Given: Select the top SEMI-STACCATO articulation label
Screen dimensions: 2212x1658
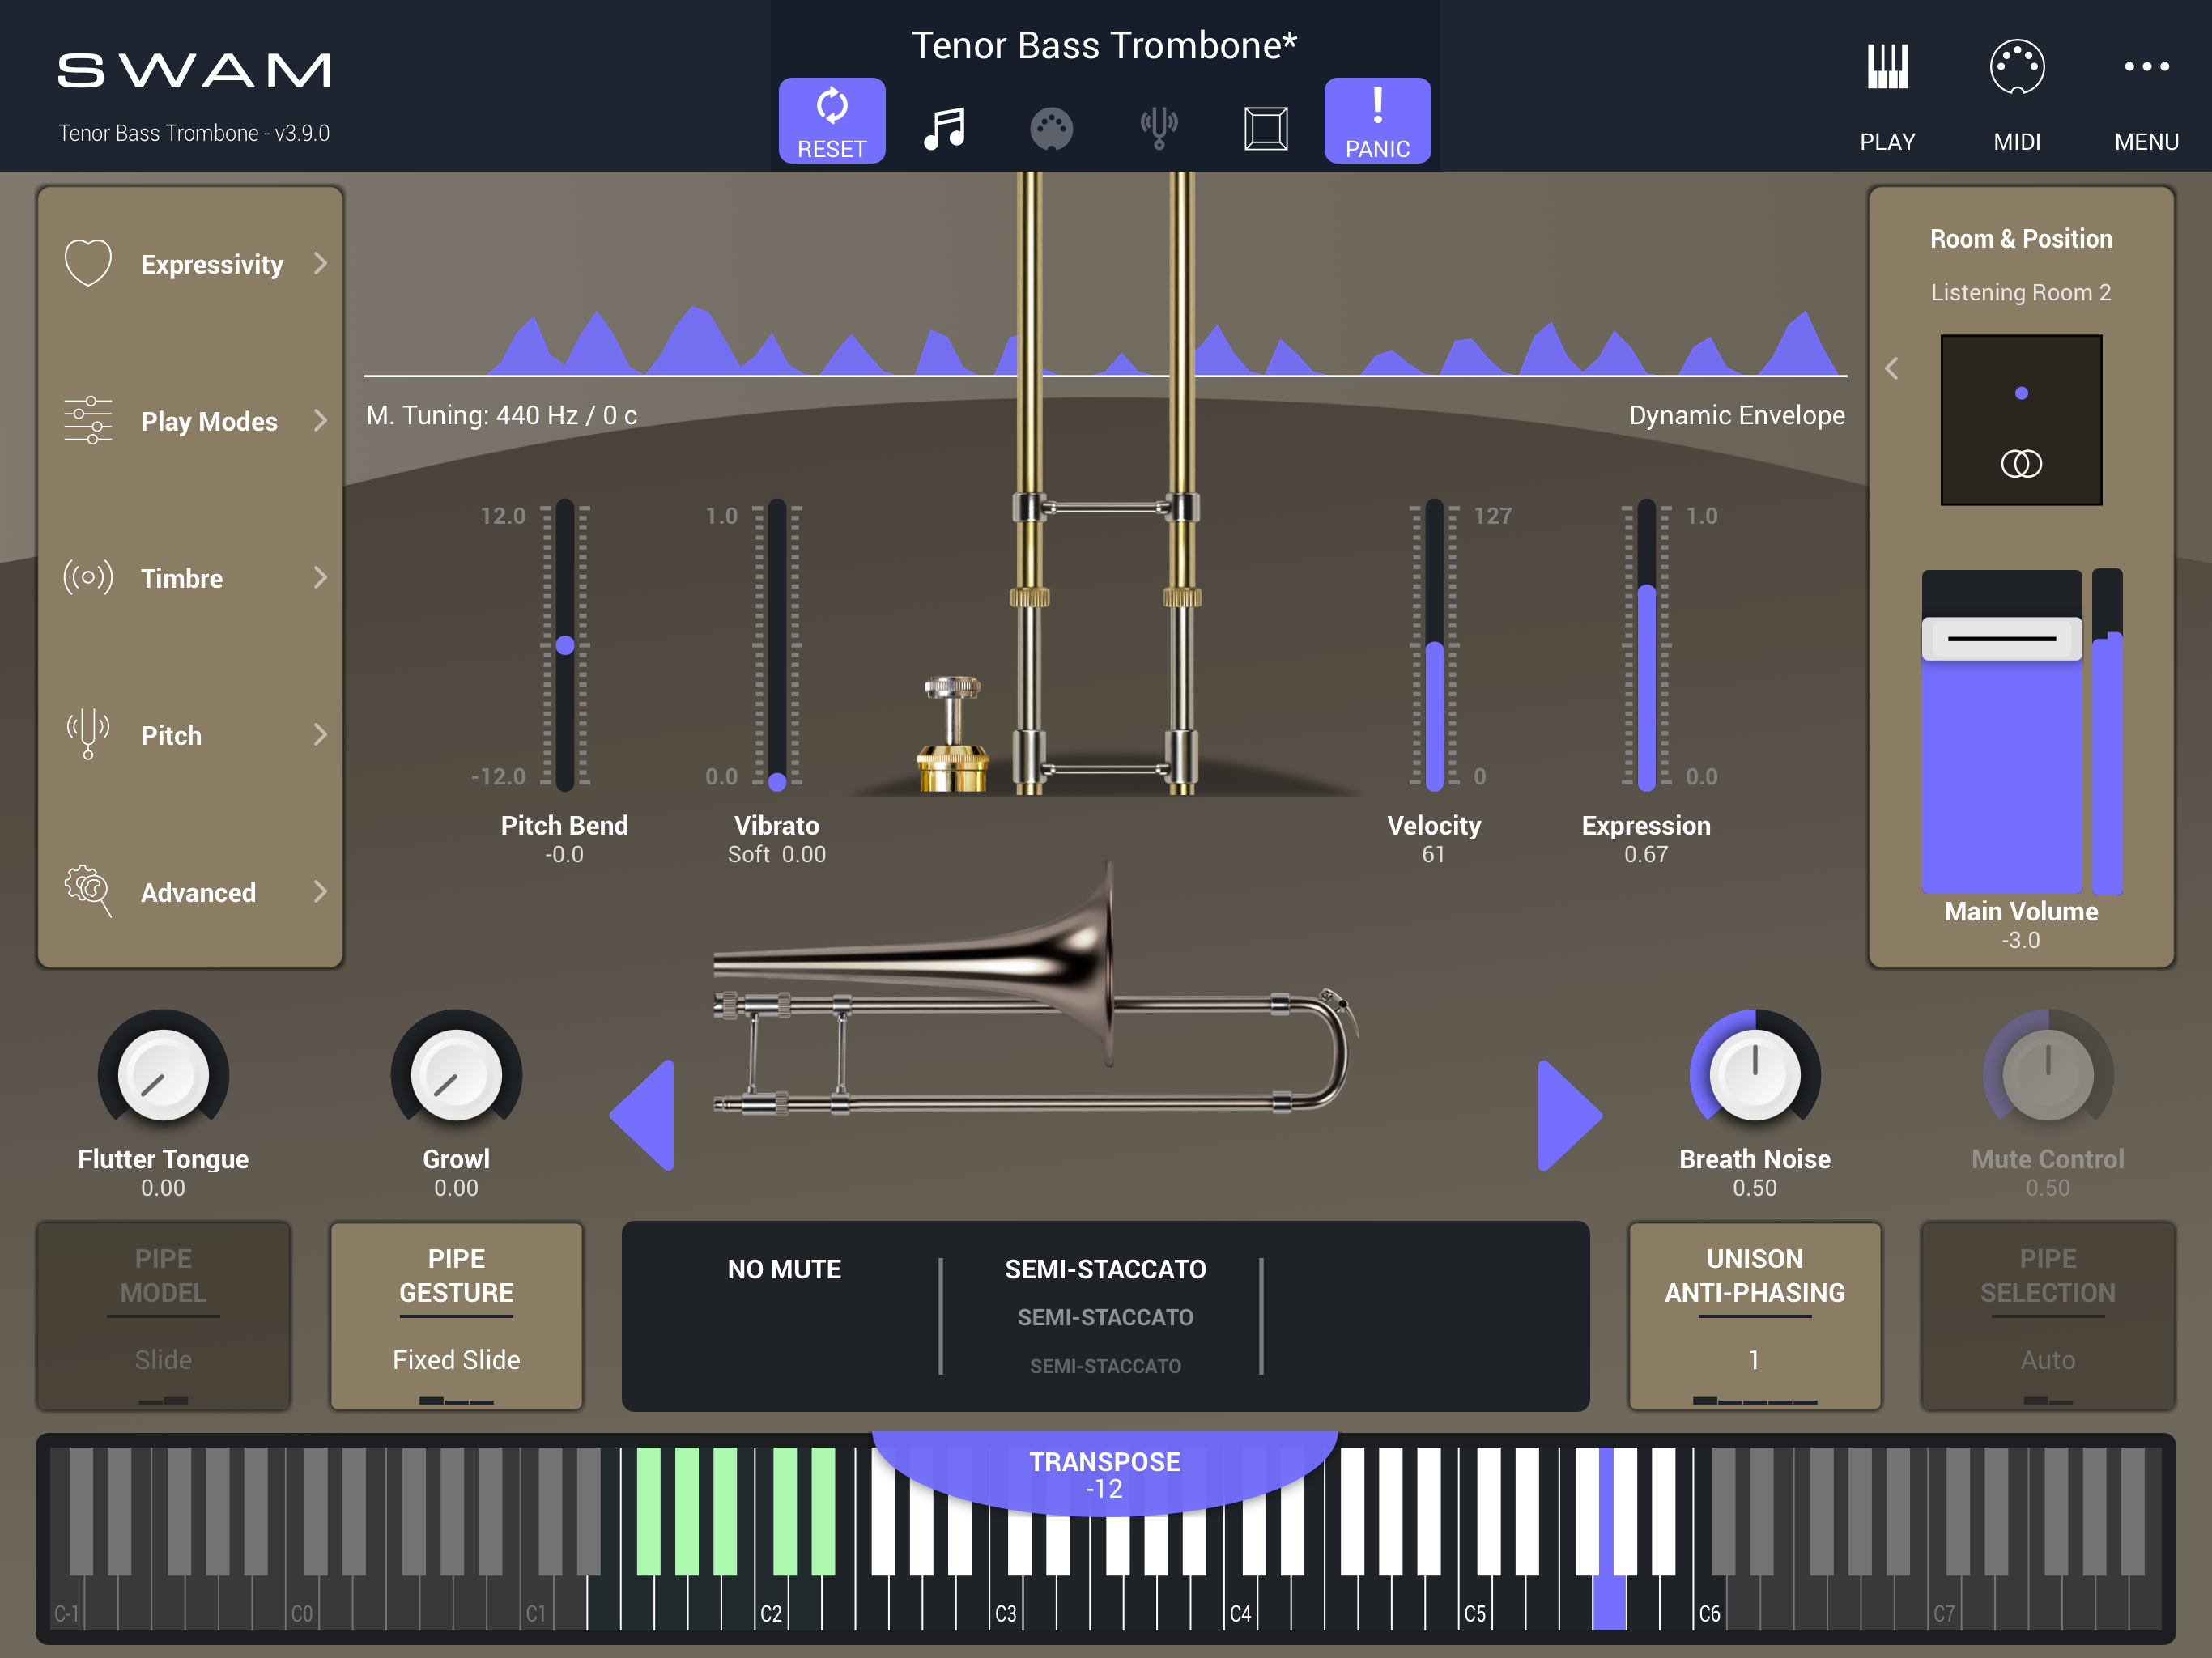Looking at the screenshot, I should pos(1105,1269).
